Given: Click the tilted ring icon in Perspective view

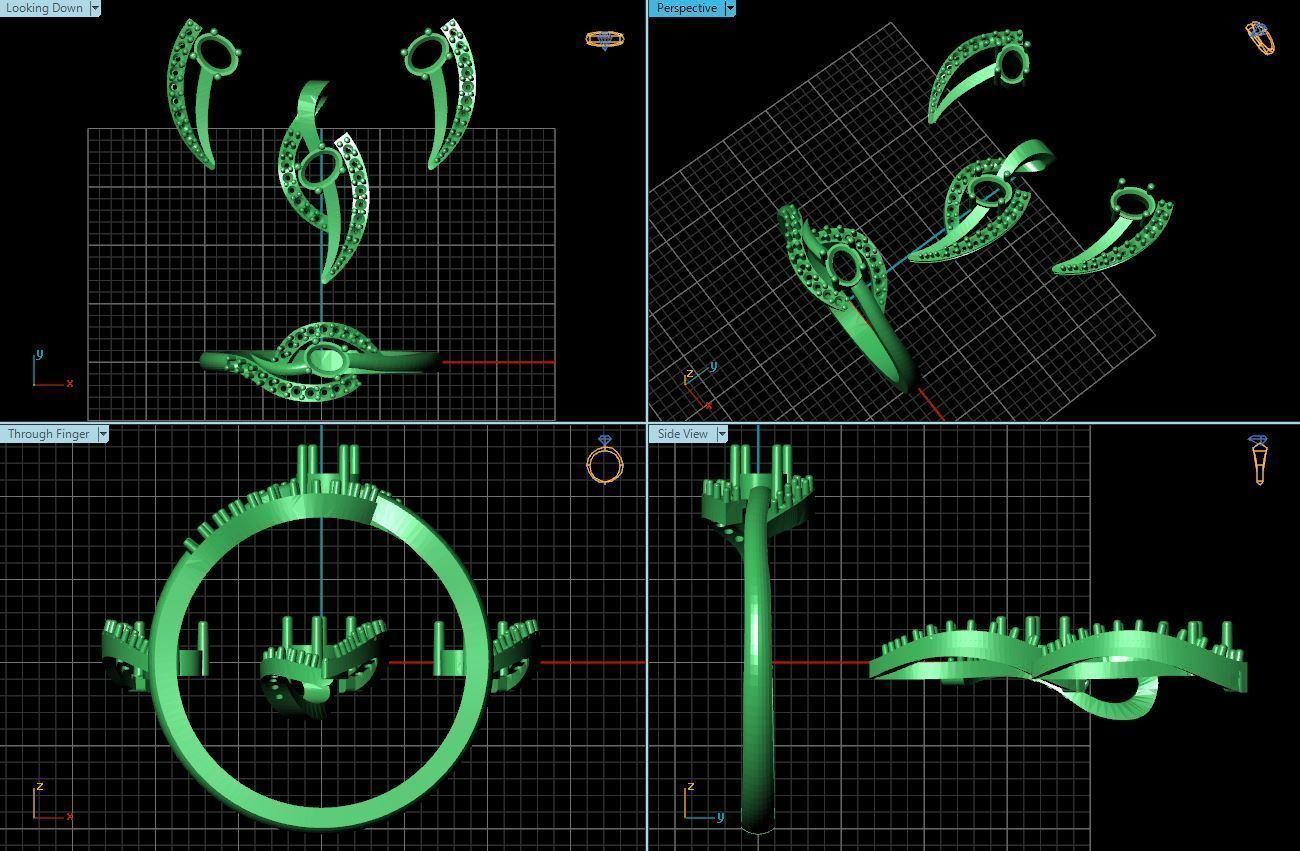Looking at the screenshot, I should (x=1260, y=37).
